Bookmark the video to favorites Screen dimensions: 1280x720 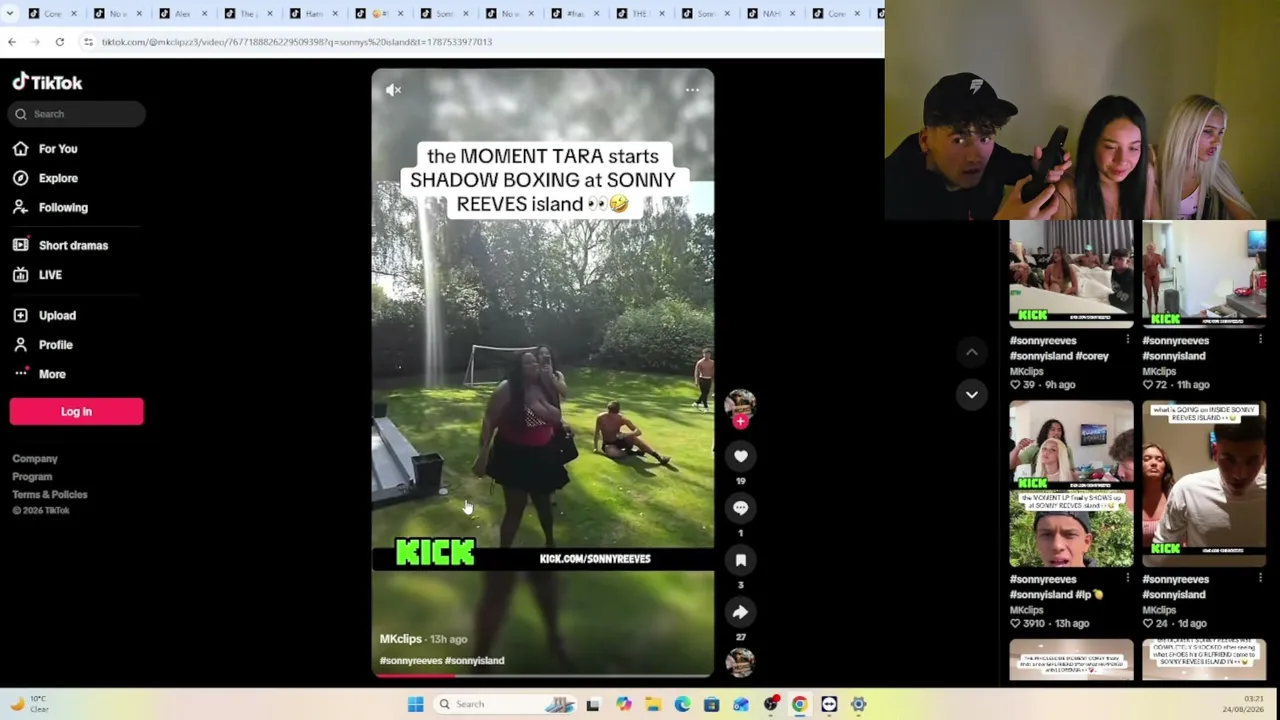pyautogui.click(x=741, y=560)
